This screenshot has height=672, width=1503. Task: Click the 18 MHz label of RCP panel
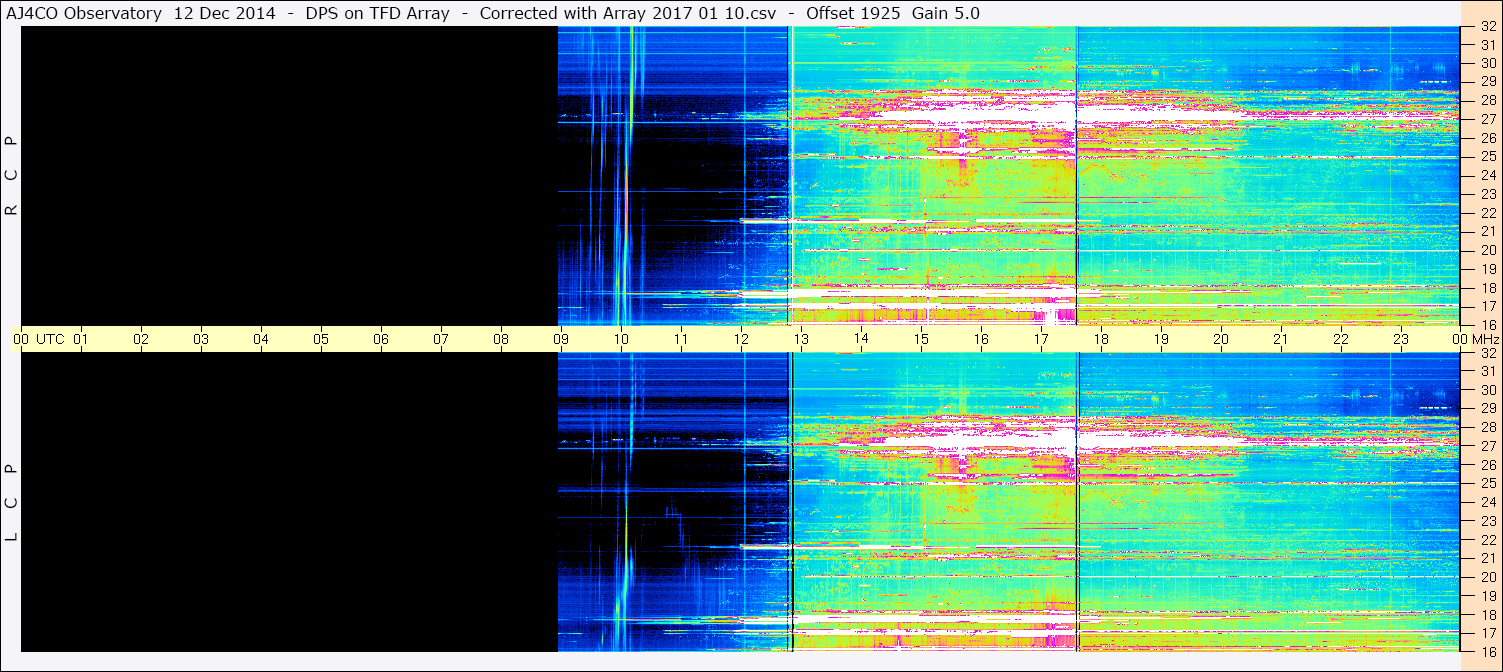[1487, 287]
